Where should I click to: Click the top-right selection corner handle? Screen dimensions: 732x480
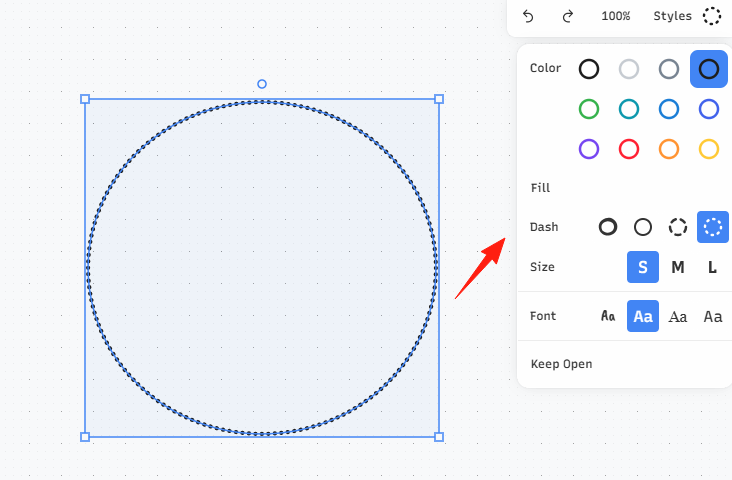click(439, 99)
